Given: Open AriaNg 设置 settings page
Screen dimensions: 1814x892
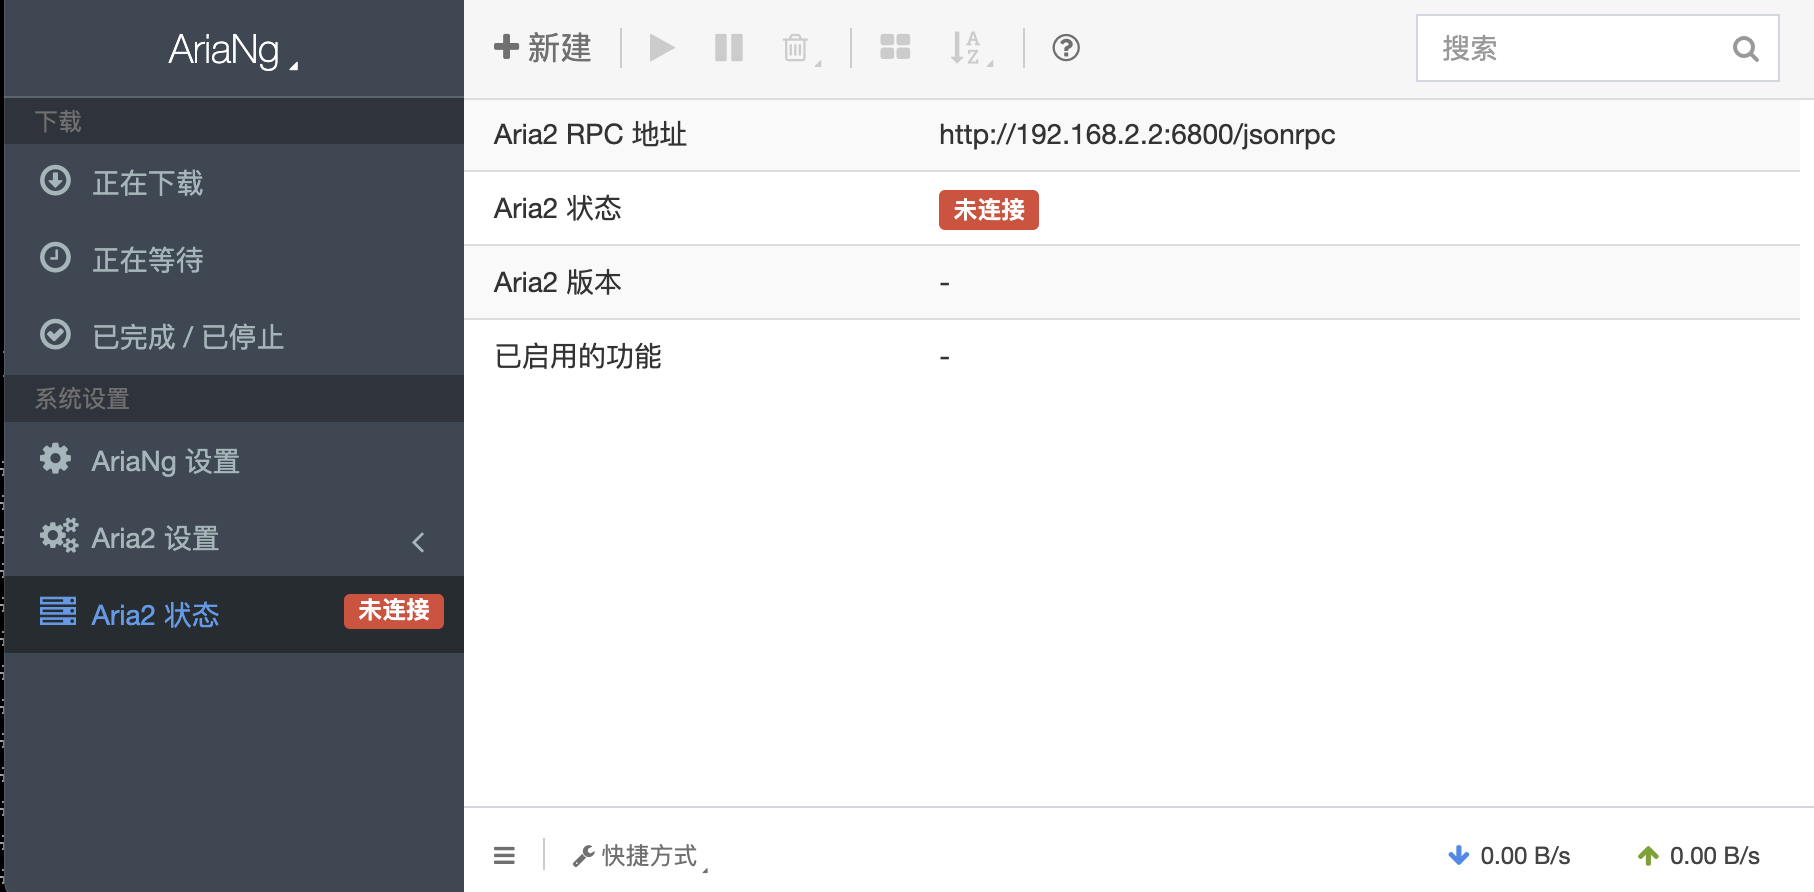Looking at the screenshot, I should 234,461.
